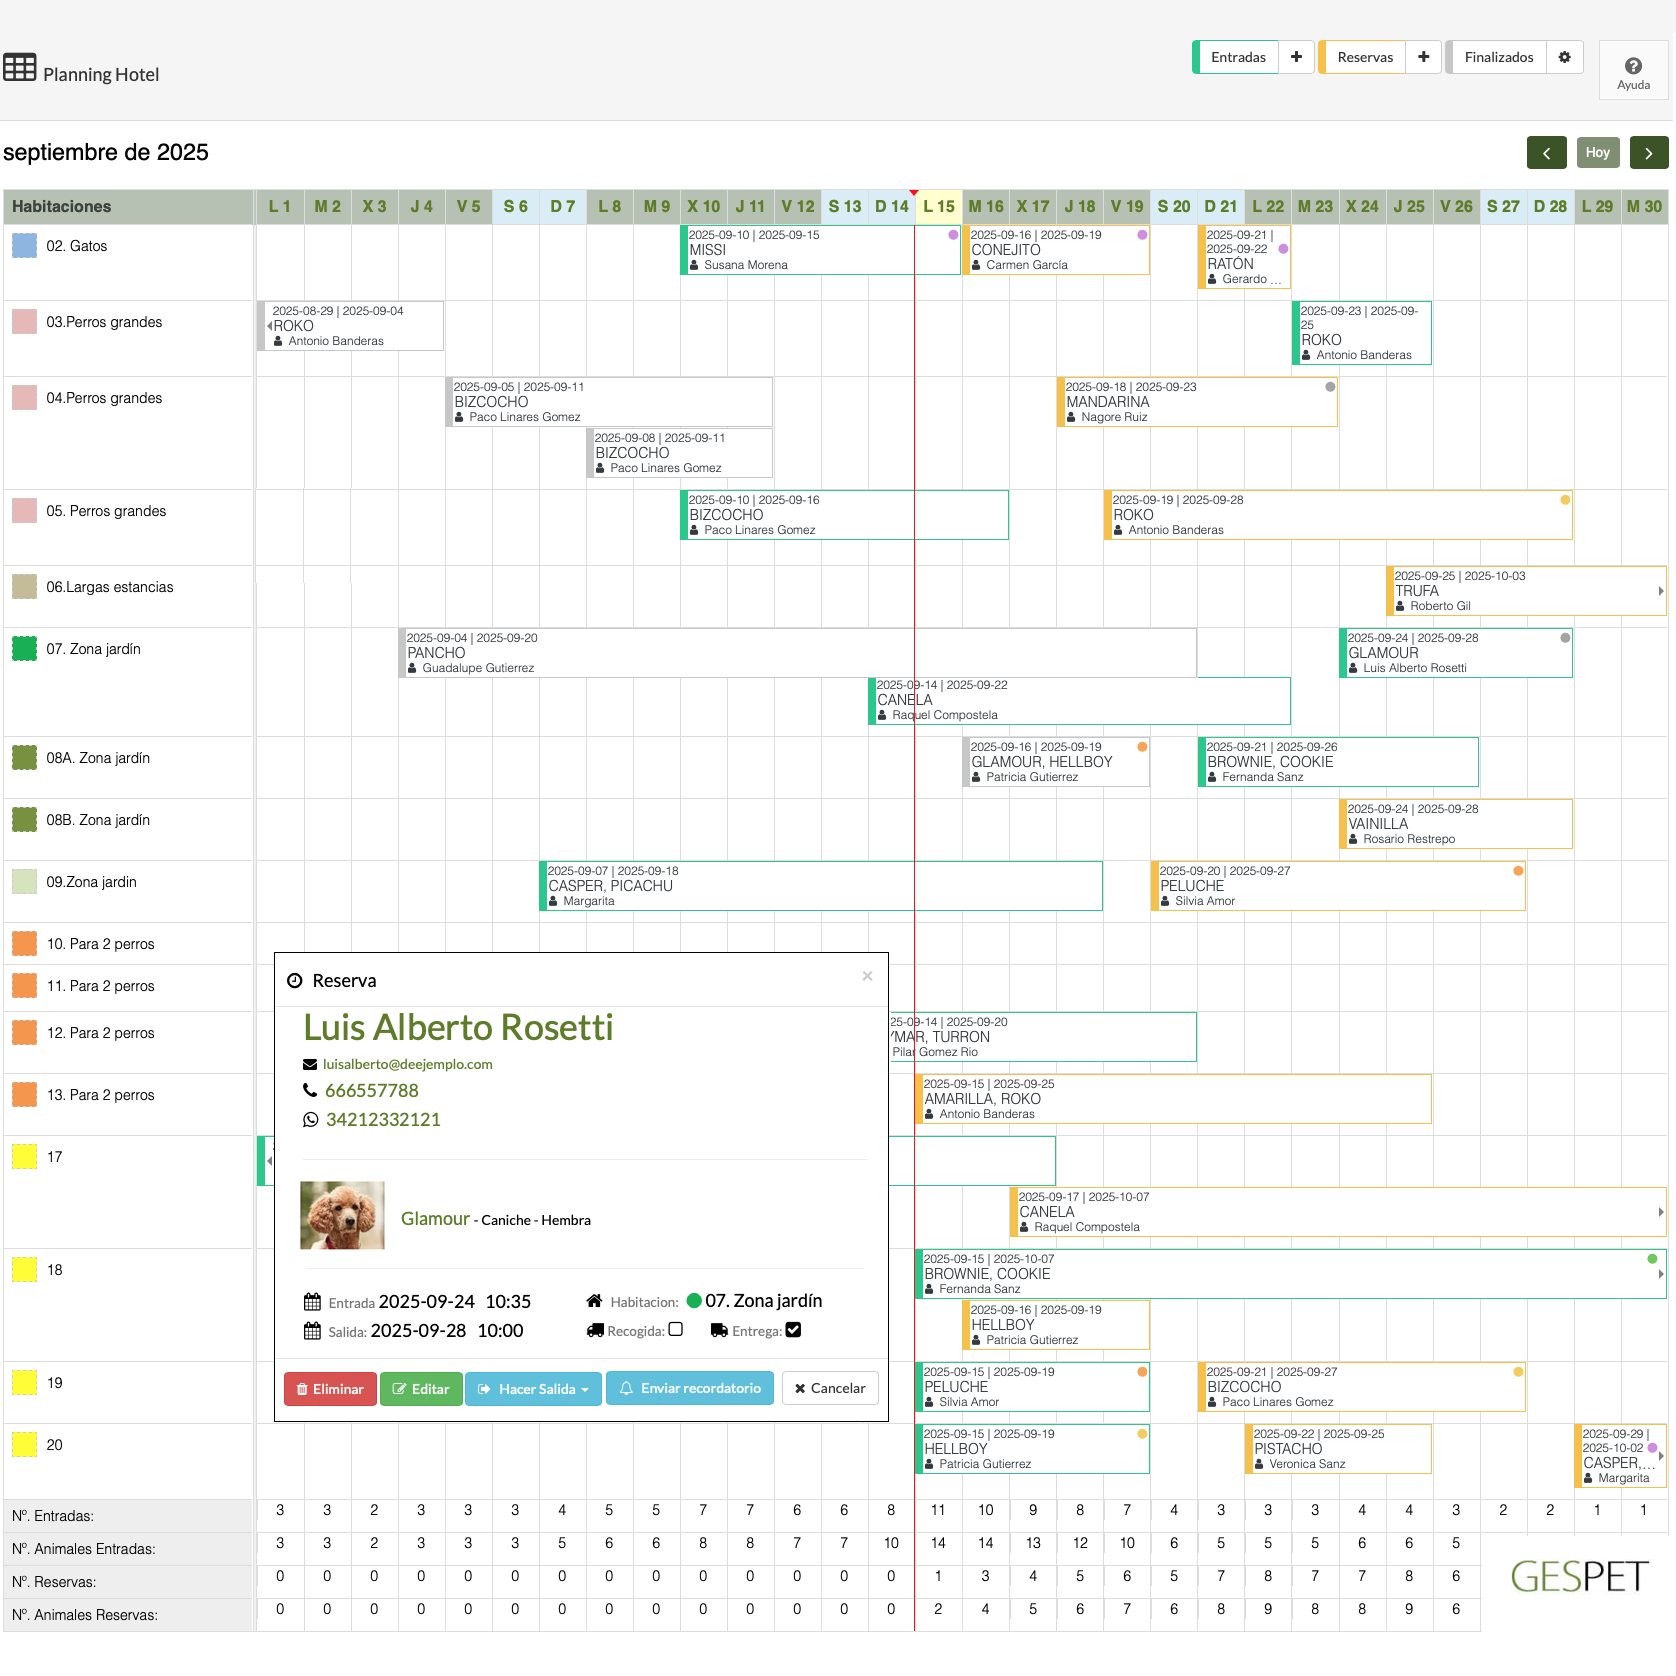Click the Planning Hotel grid icon
Screen dimensions: 1676x1676
[20, 68]
